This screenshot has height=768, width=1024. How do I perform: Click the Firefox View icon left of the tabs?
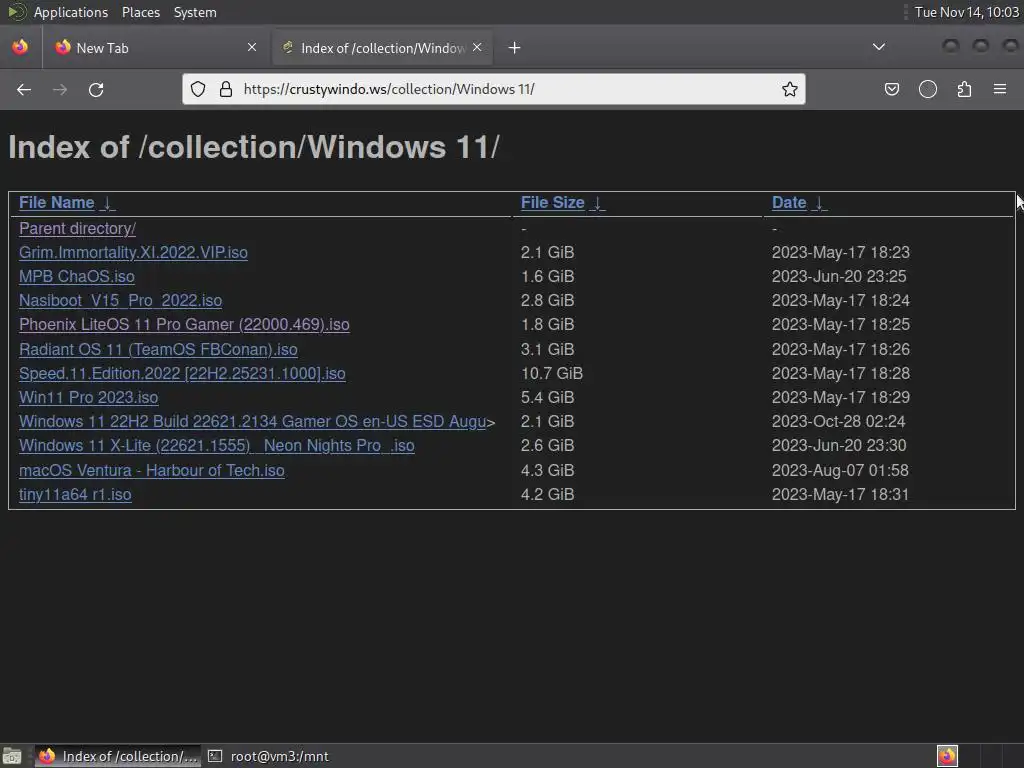20,47
